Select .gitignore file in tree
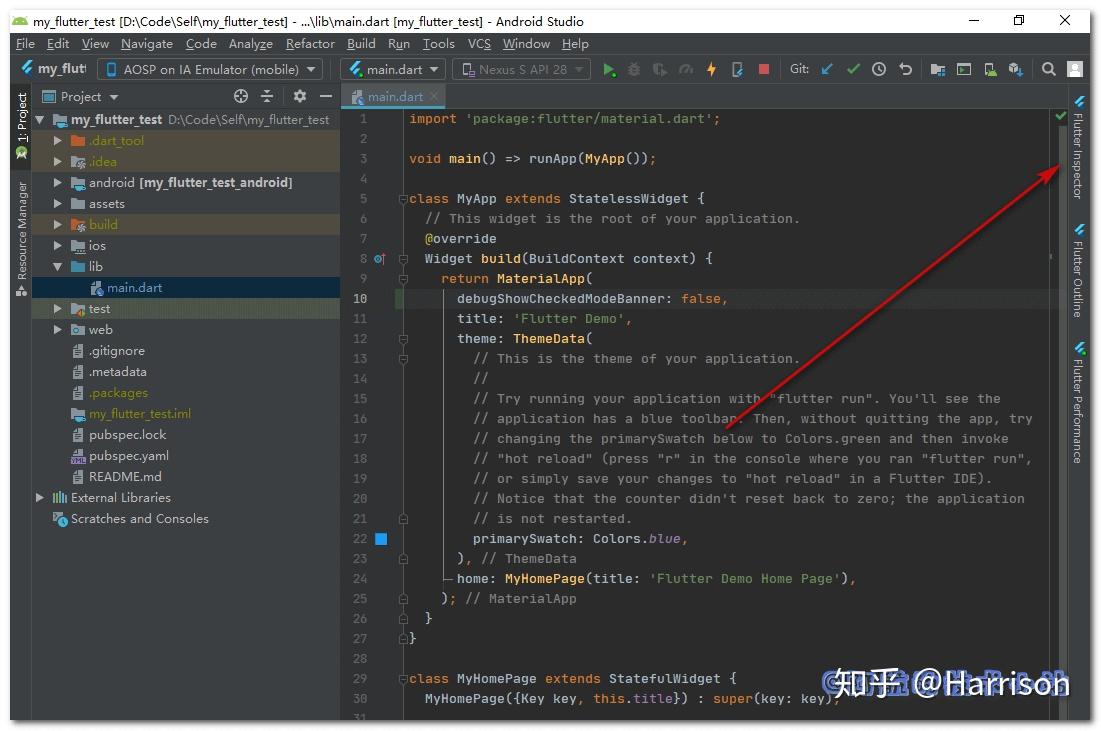The width and height of the screenshot is (1101, 731). pyautogui.click(x=117, y=351)
